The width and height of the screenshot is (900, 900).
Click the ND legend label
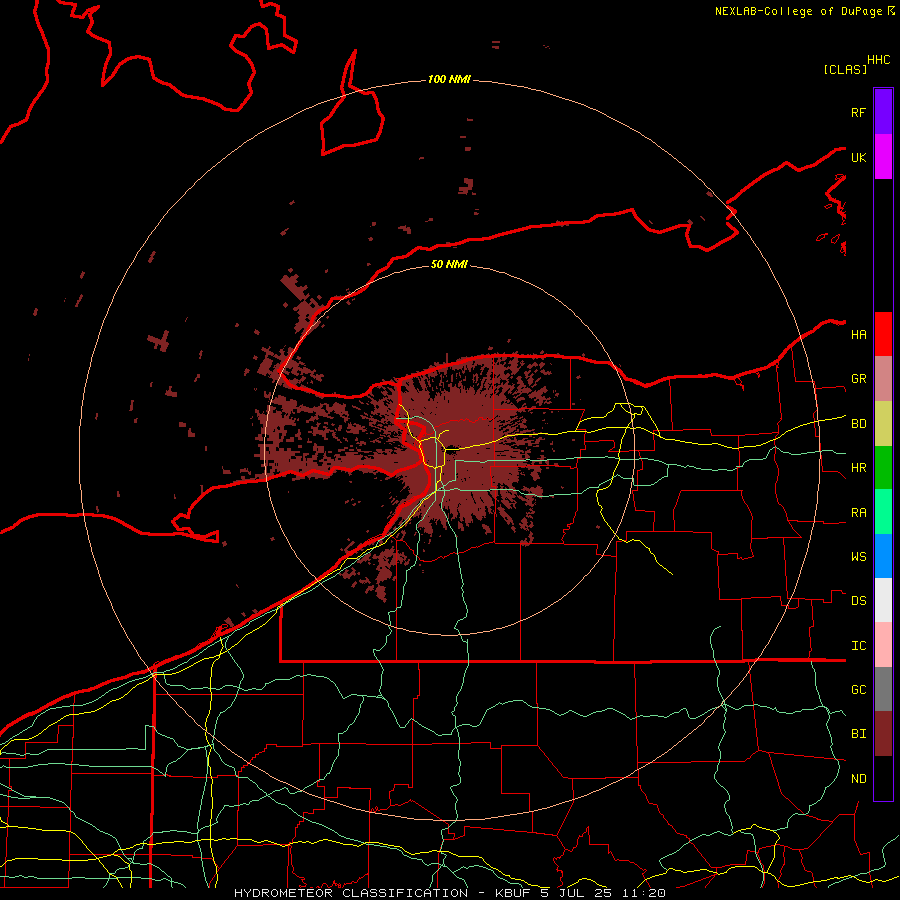(858, 779)
